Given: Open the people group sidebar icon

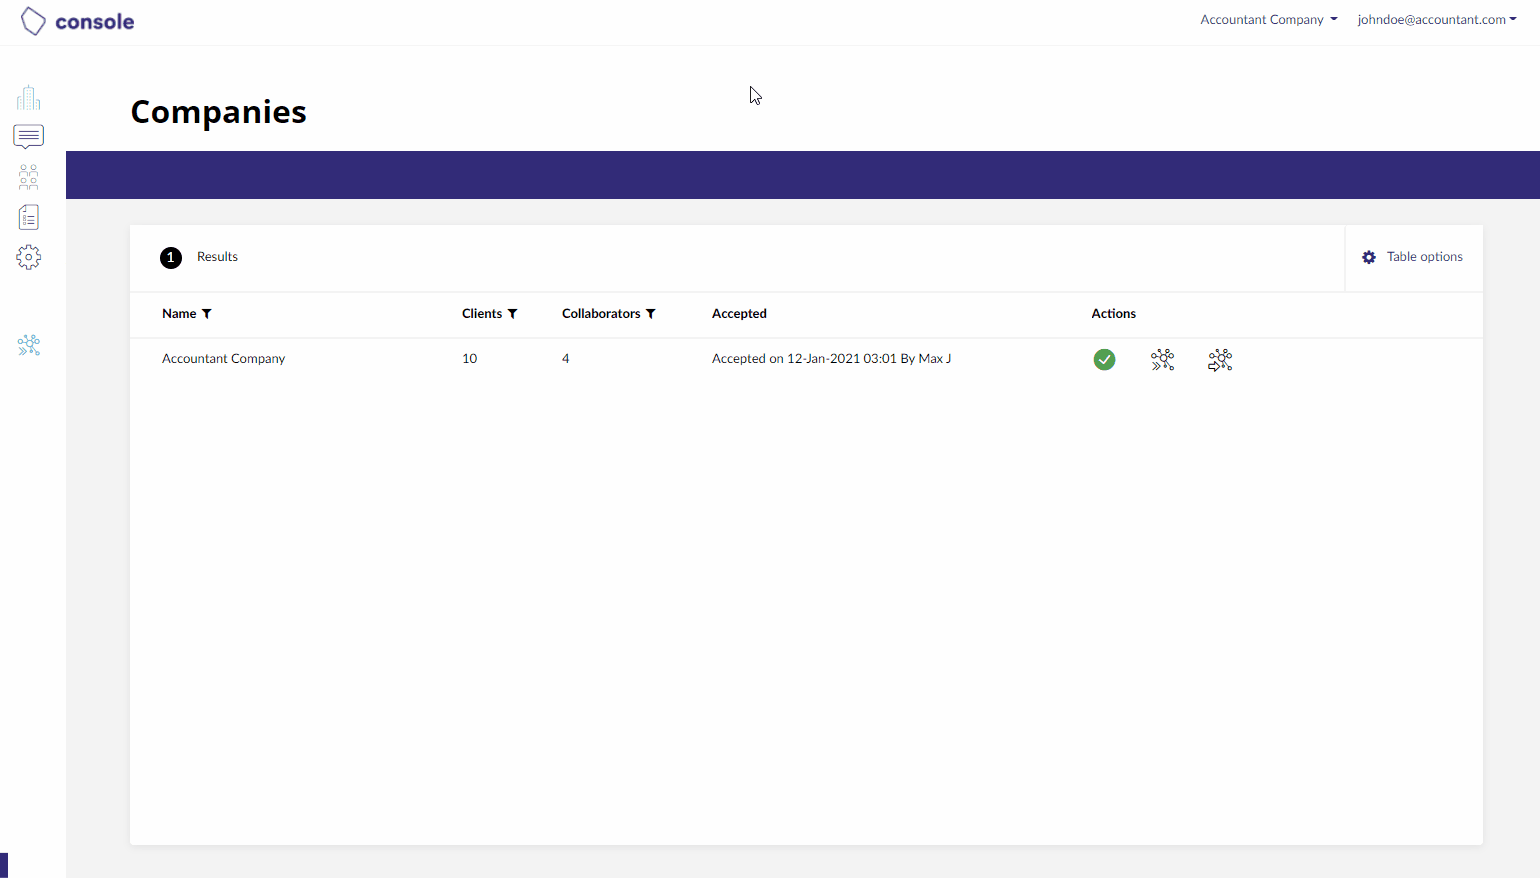Looking at the screenshot, I should click(28, 177).
